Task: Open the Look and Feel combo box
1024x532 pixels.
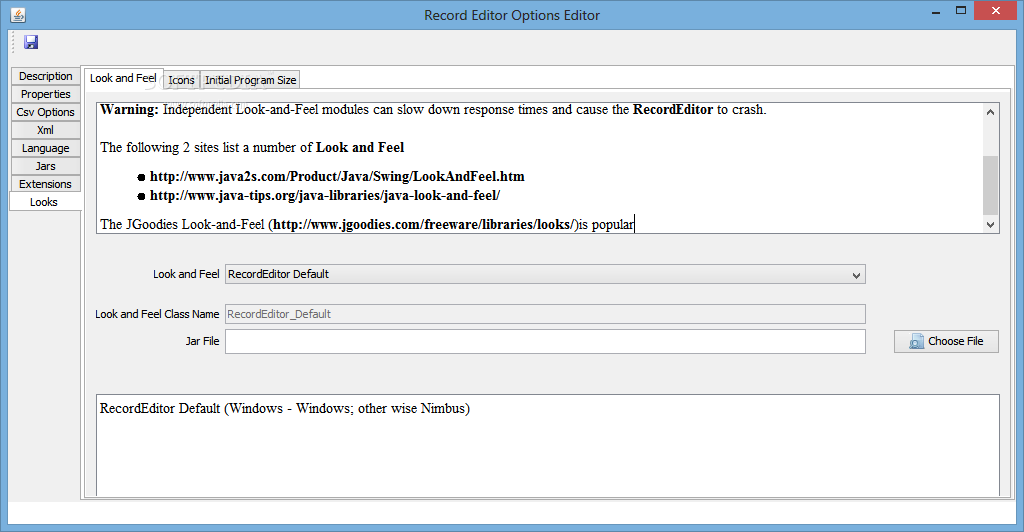Action: click(x=545, y=274)
